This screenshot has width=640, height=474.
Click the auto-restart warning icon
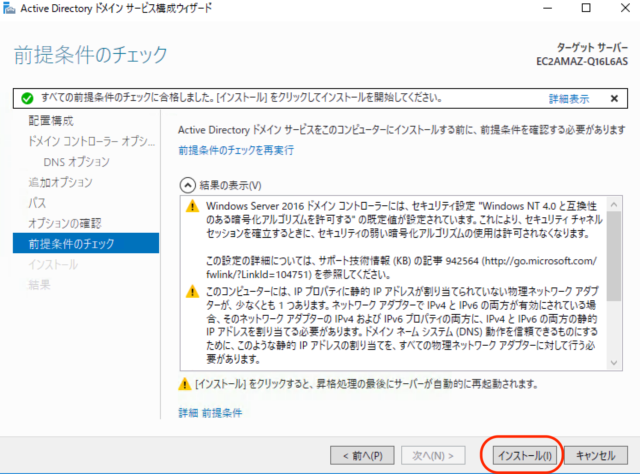(x=184, y=384)
